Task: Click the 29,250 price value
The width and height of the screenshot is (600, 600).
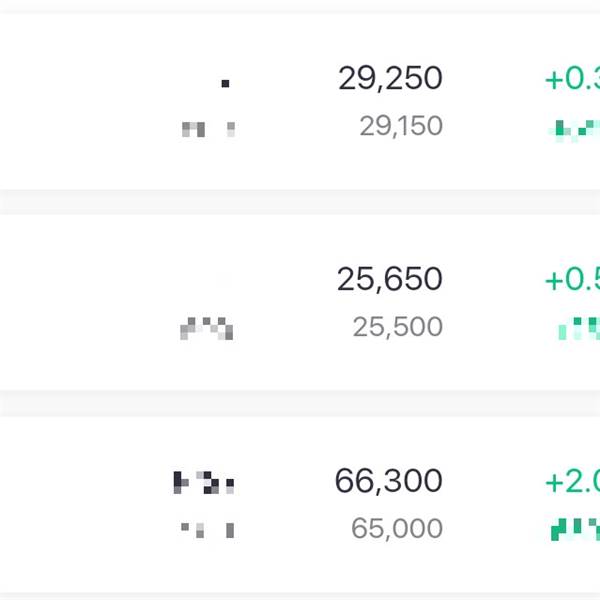Action: 390,79
